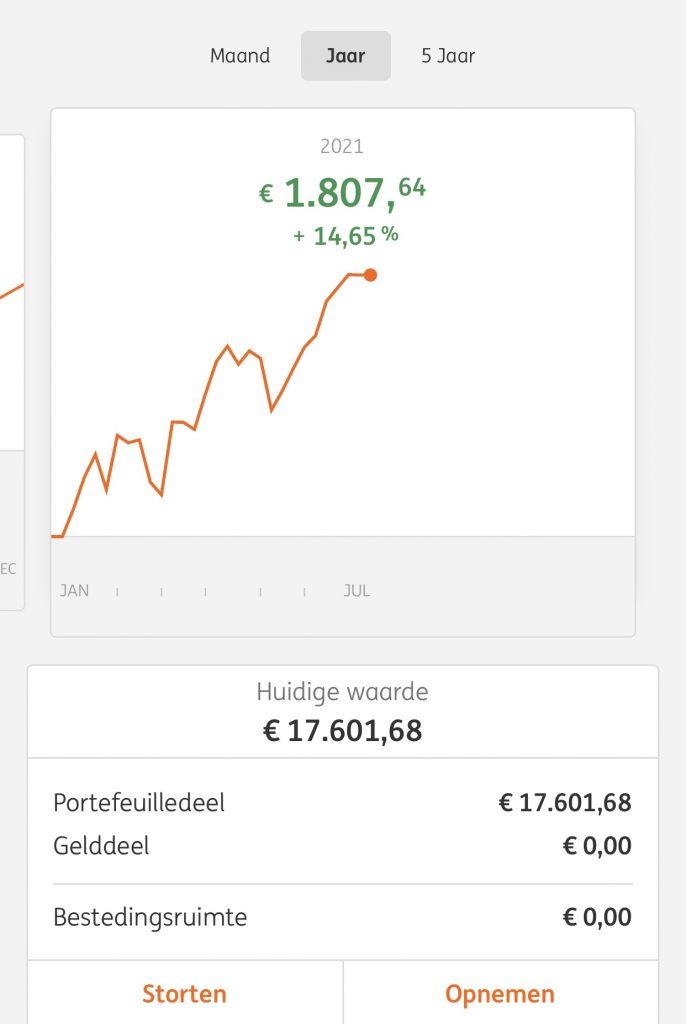The image size is (686, 1024).
Task: Click the Huidige waarde heading
Action: point(342,692)
